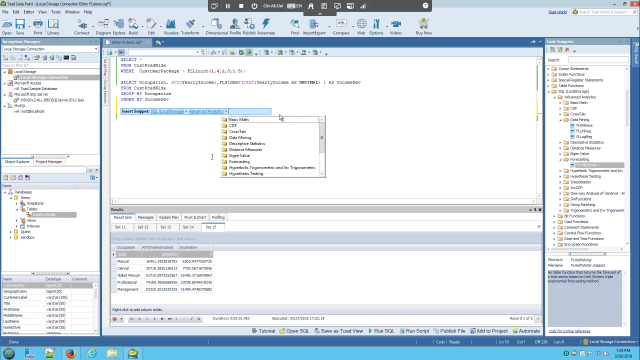Switch to the Pivot & Chart tab
640x360 pixels.
pos(195,218)
